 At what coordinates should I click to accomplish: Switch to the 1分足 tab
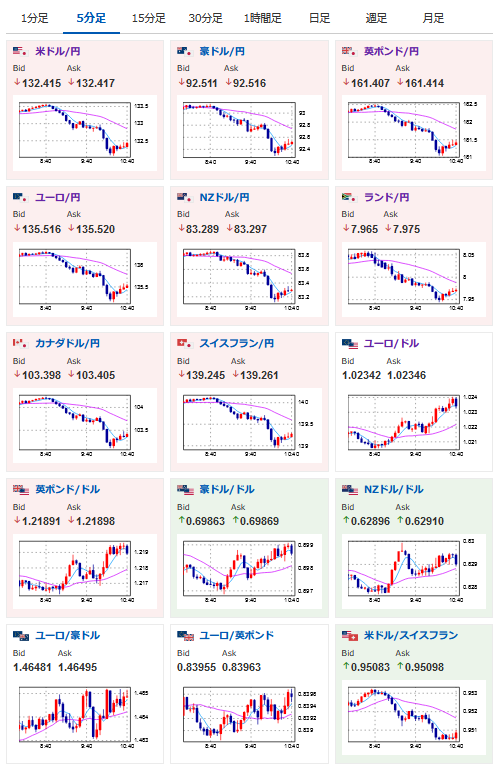click(x=35, y=19)
